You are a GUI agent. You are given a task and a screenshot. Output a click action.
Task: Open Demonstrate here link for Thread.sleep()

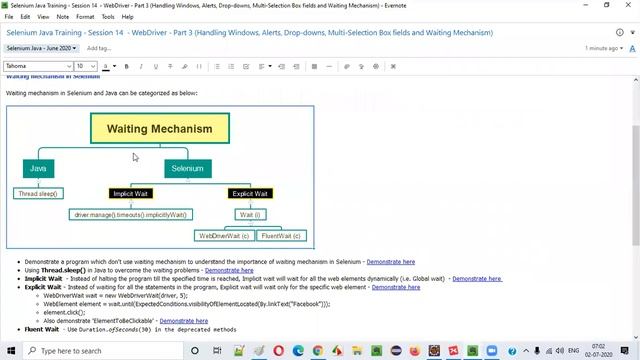(229, 270)
